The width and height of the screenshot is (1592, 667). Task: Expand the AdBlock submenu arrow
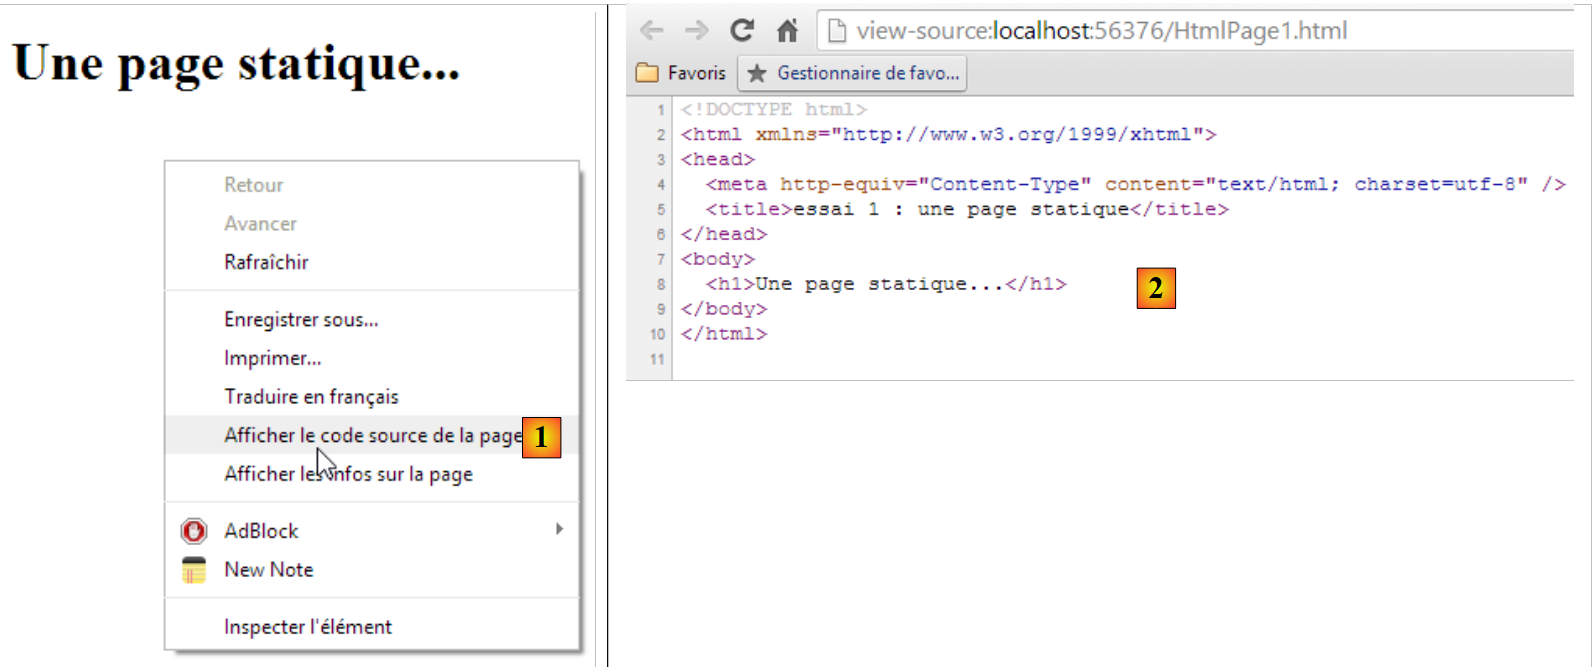(x=559, y=529)
